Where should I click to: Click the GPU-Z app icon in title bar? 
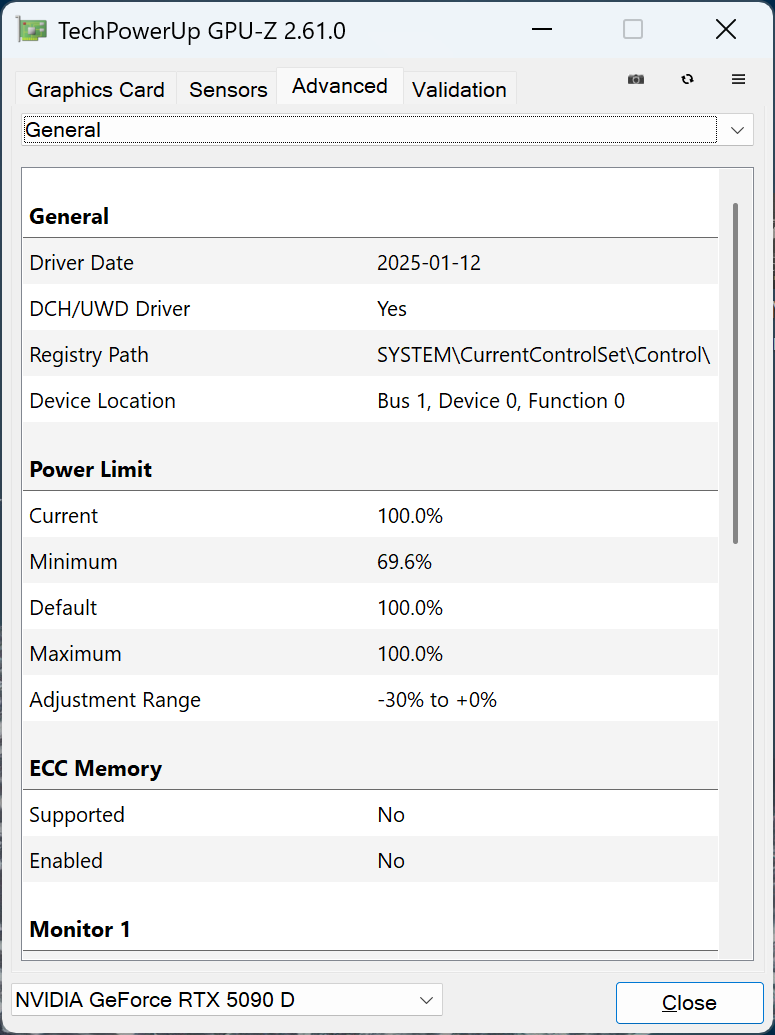coord(34,30)
